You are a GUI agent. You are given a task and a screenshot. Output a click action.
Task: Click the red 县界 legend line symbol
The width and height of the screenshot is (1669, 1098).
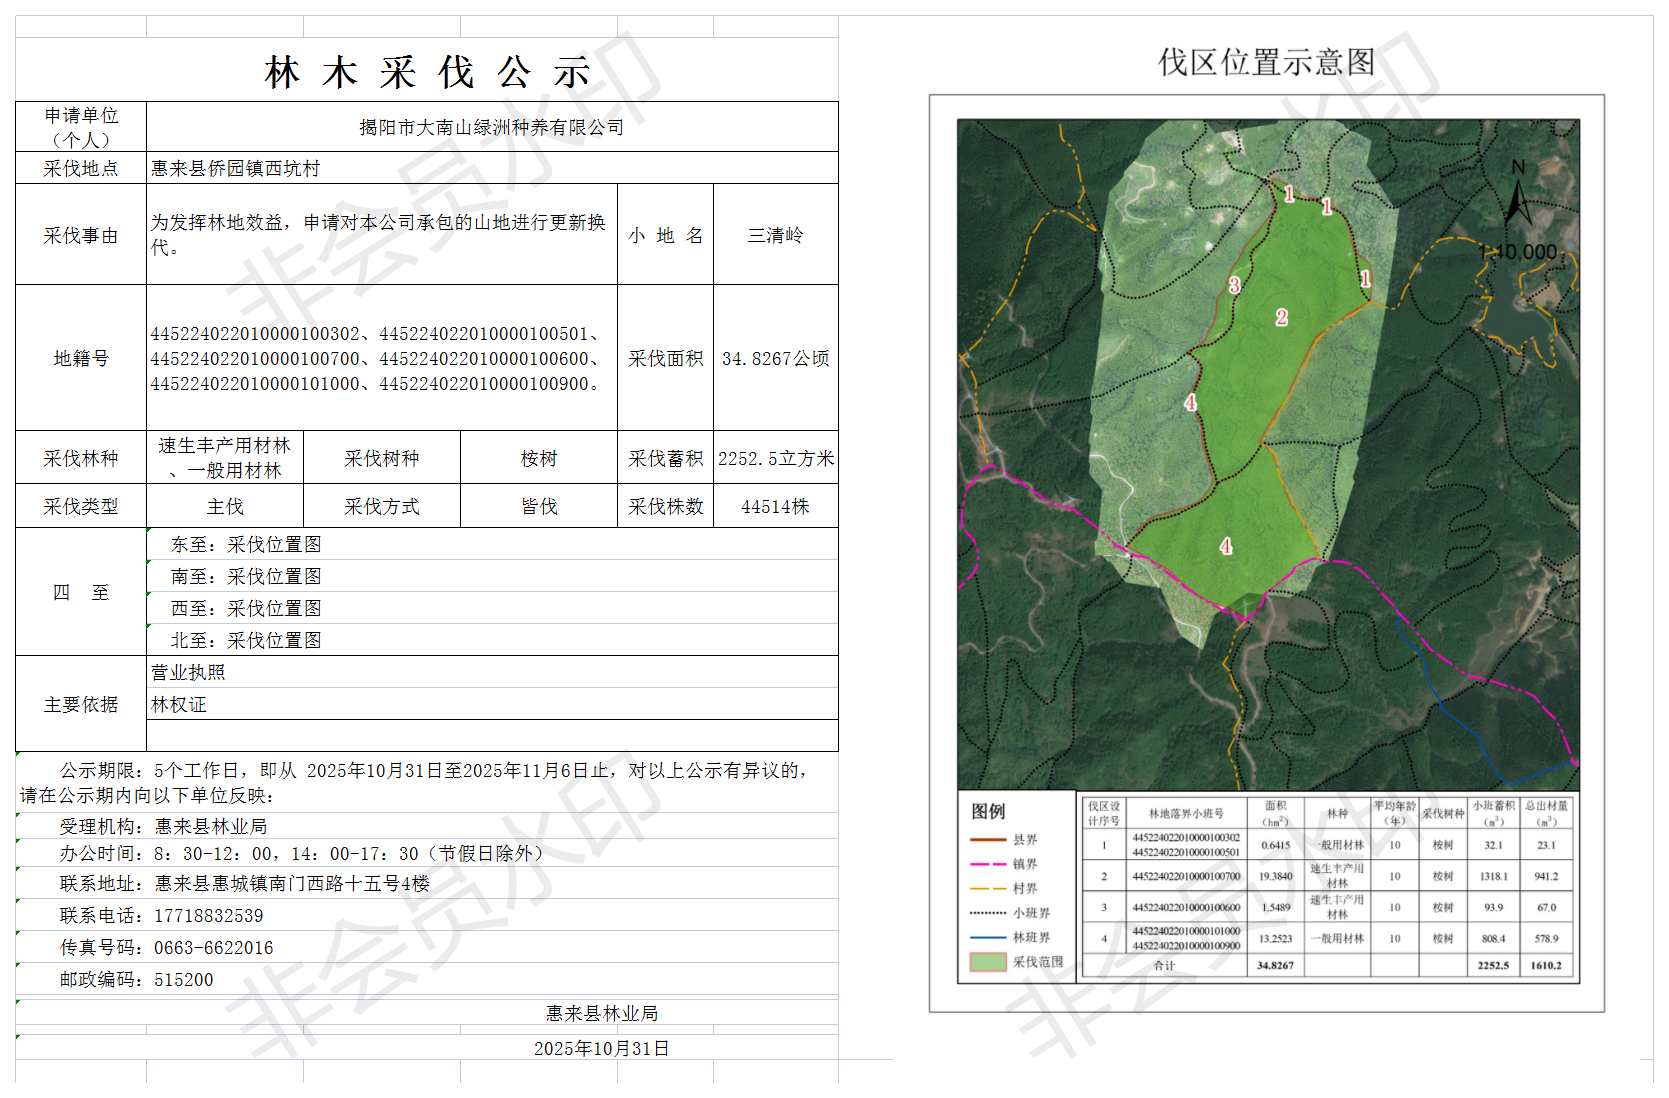point(988,840)
